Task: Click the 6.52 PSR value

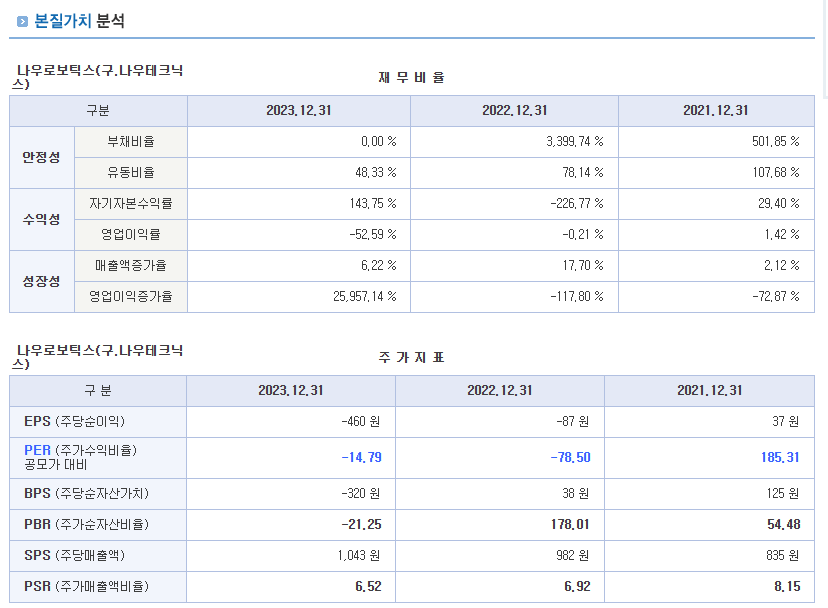Action: pyautogui.click(x=369, y=586)
